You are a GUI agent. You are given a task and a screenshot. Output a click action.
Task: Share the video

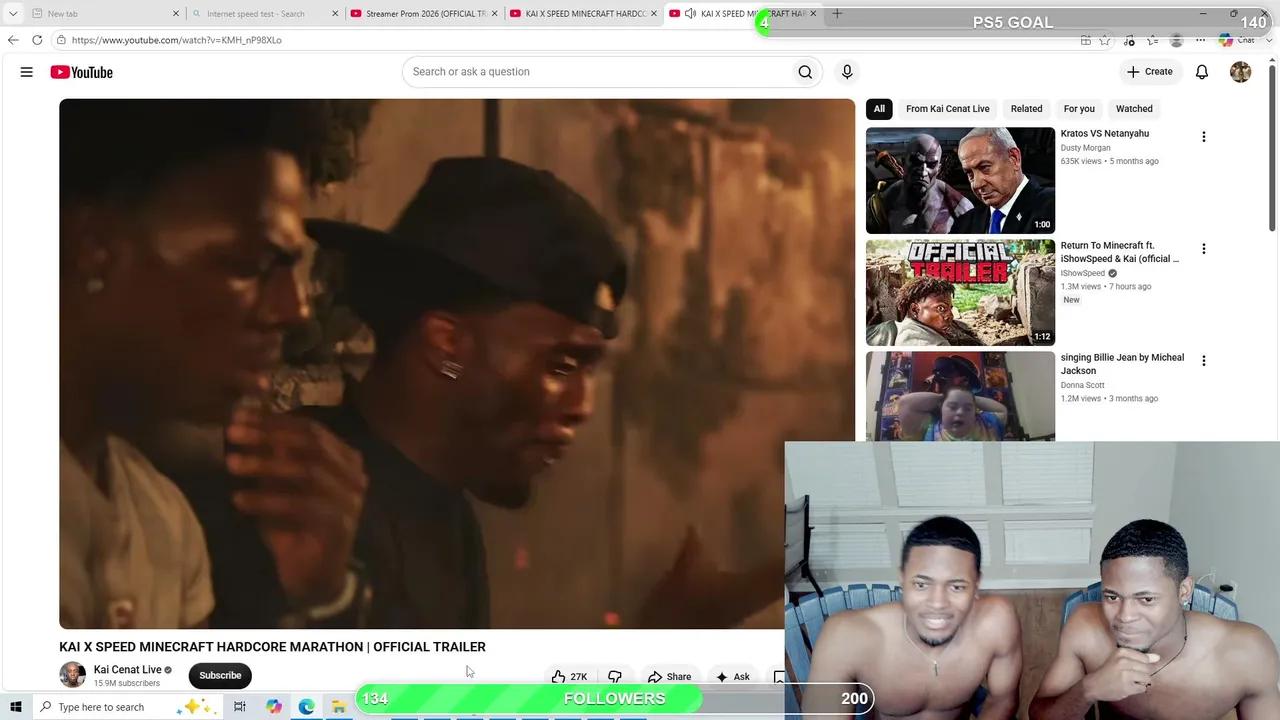pyautogui.click(x=669, y=677)
